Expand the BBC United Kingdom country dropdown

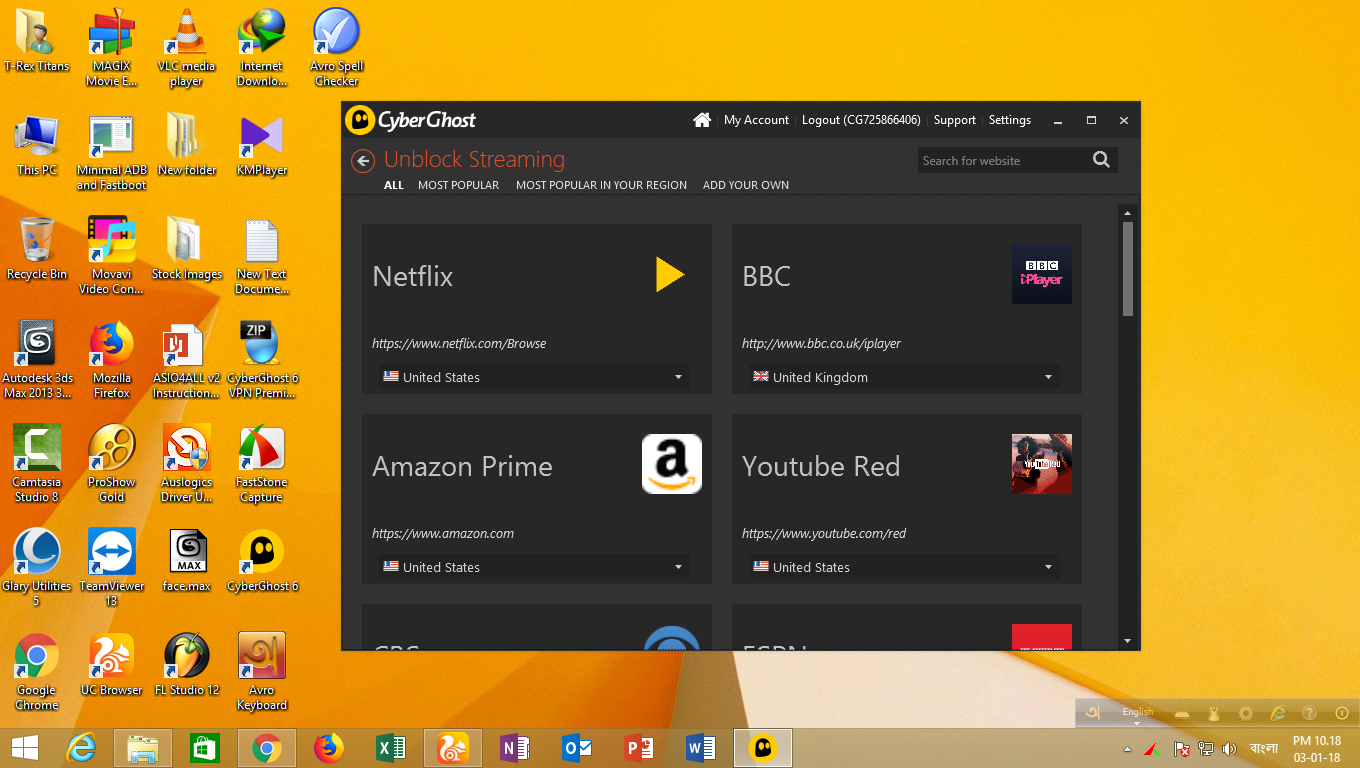904,377
